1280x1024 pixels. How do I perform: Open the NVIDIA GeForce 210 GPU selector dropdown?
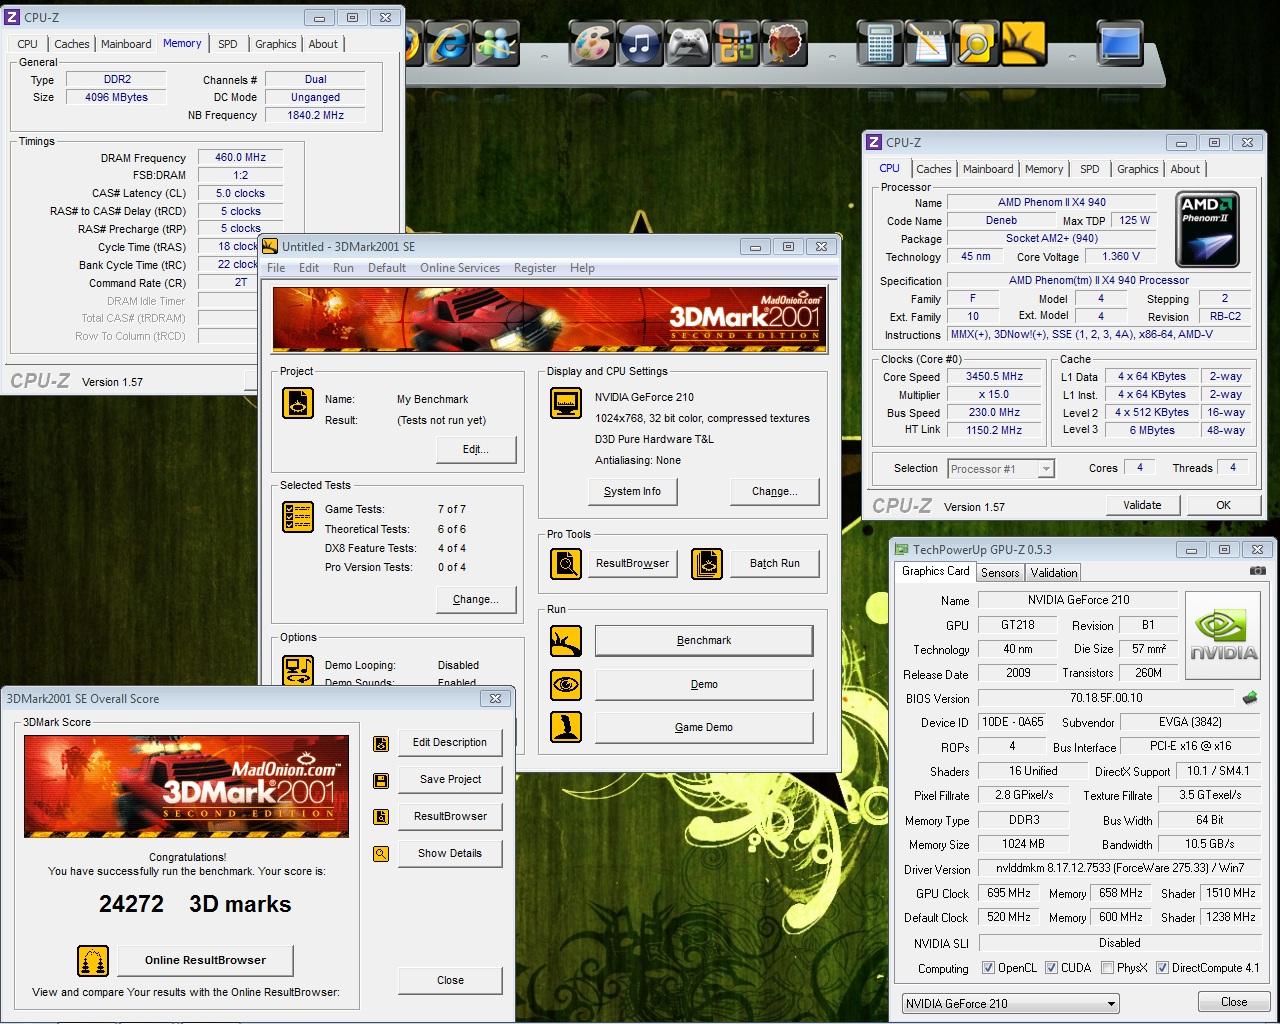(x=1010, y=1003)
